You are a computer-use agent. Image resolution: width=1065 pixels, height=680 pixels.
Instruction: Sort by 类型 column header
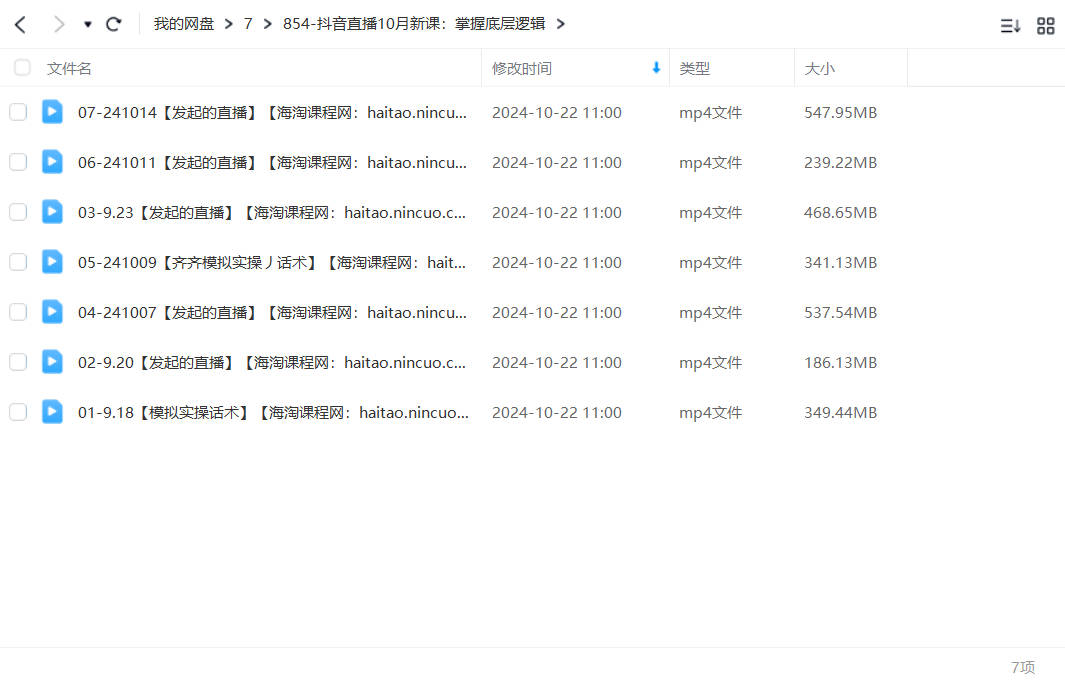point(694,69)
